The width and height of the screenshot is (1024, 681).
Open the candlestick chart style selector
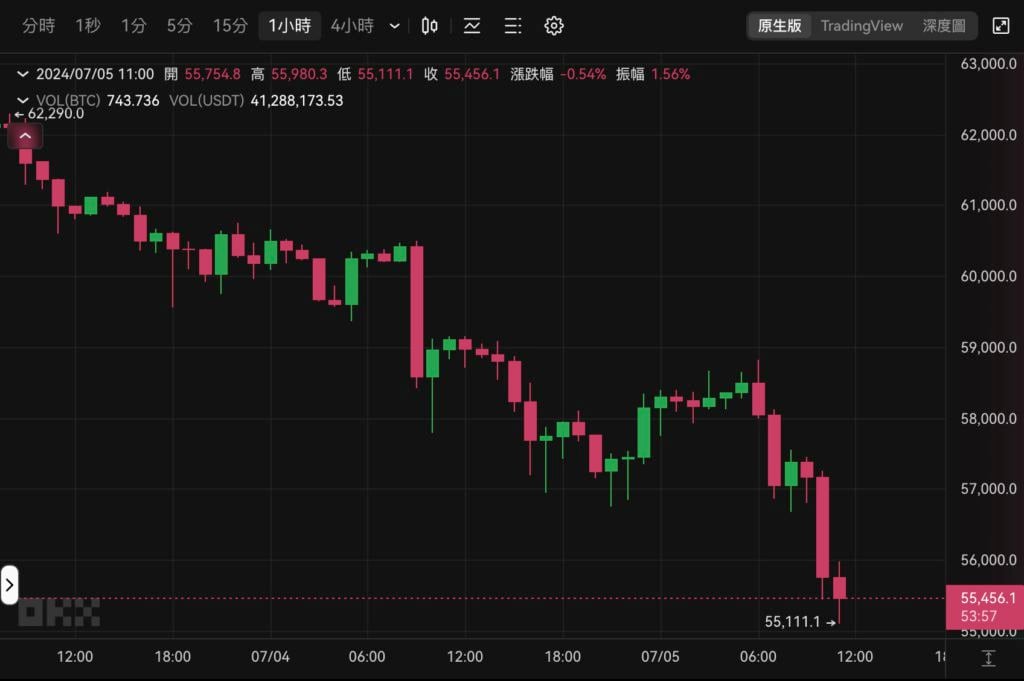(430, 26)
